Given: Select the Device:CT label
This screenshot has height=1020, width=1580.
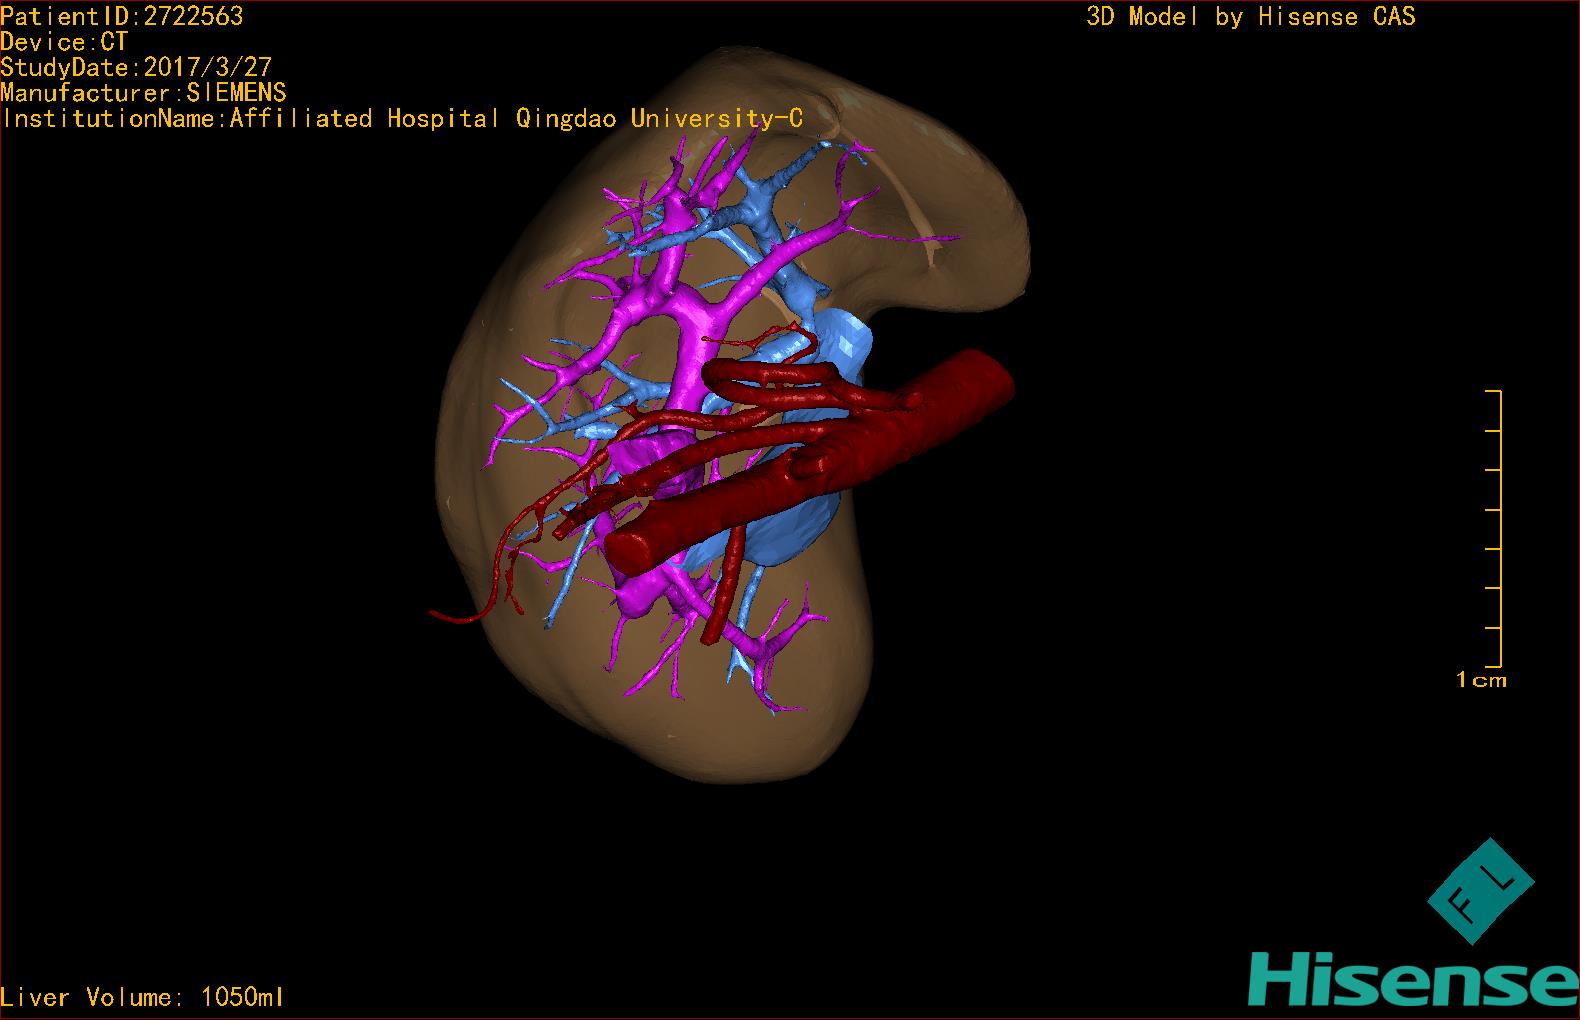Looking at the screenshot, I should 64,42.
